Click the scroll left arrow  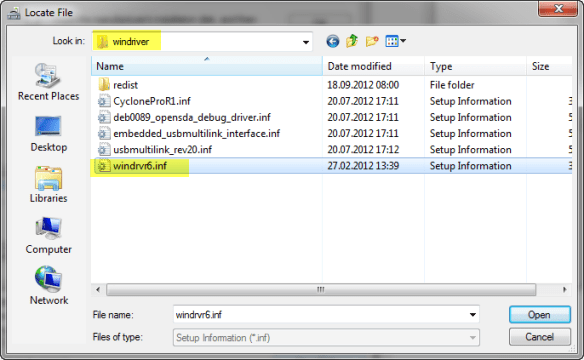click(98, 290)
